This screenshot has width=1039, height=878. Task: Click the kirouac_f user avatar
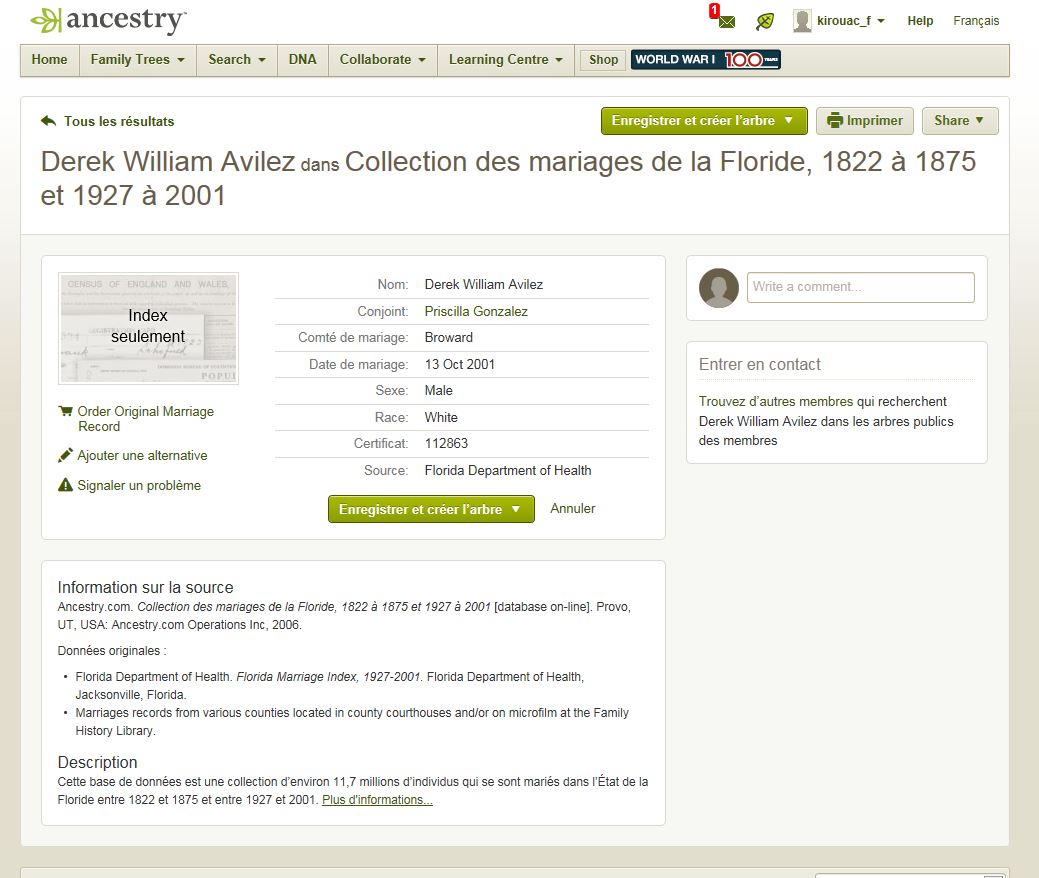coord(802,21)
